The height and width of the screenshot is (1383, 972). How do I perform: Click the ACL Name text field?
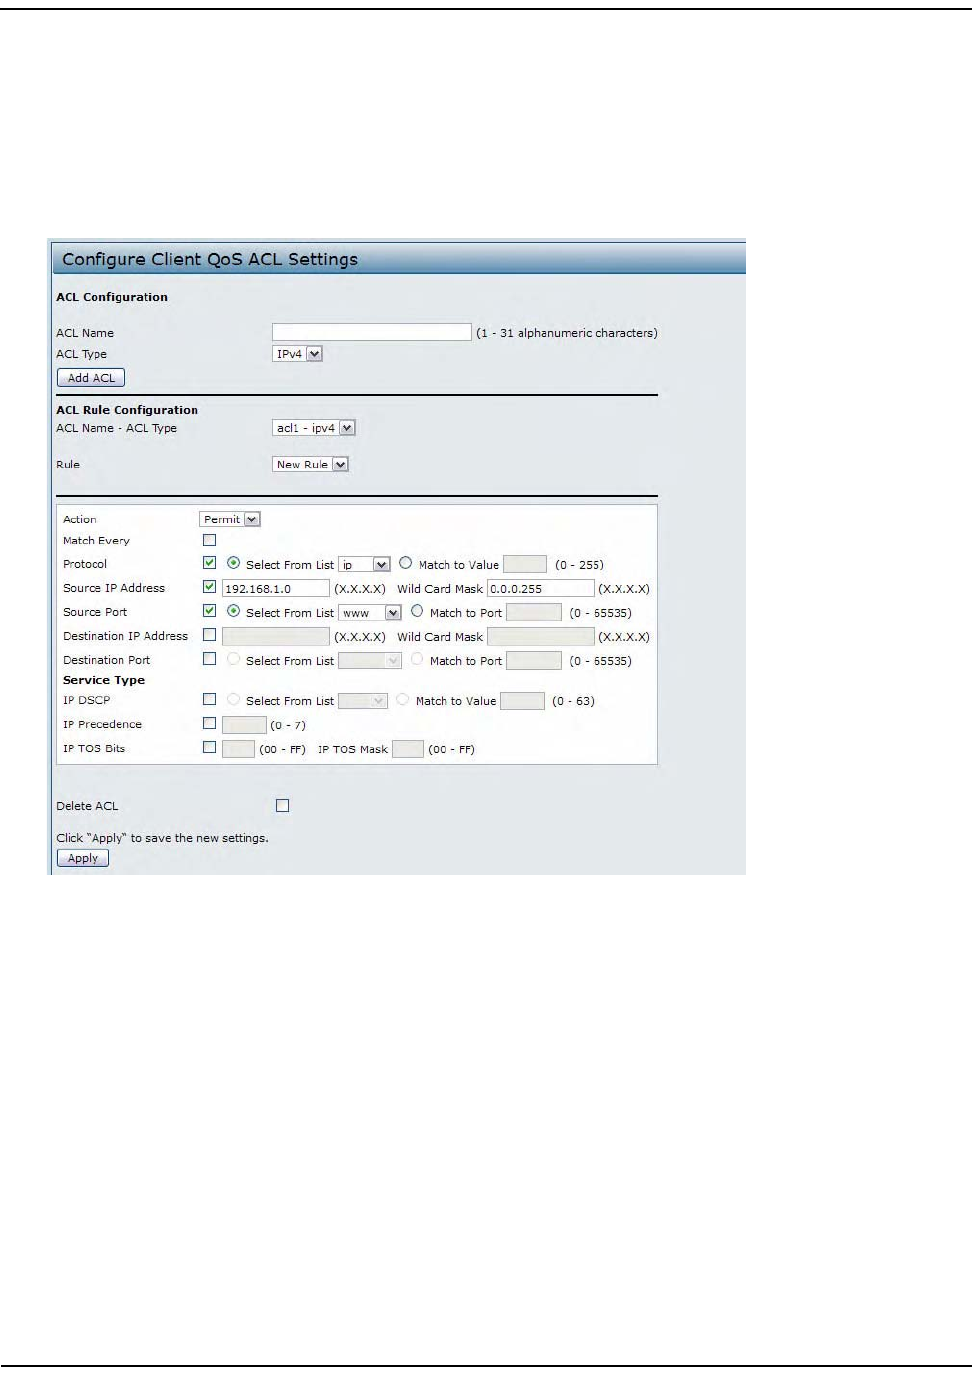coord(371,332)
